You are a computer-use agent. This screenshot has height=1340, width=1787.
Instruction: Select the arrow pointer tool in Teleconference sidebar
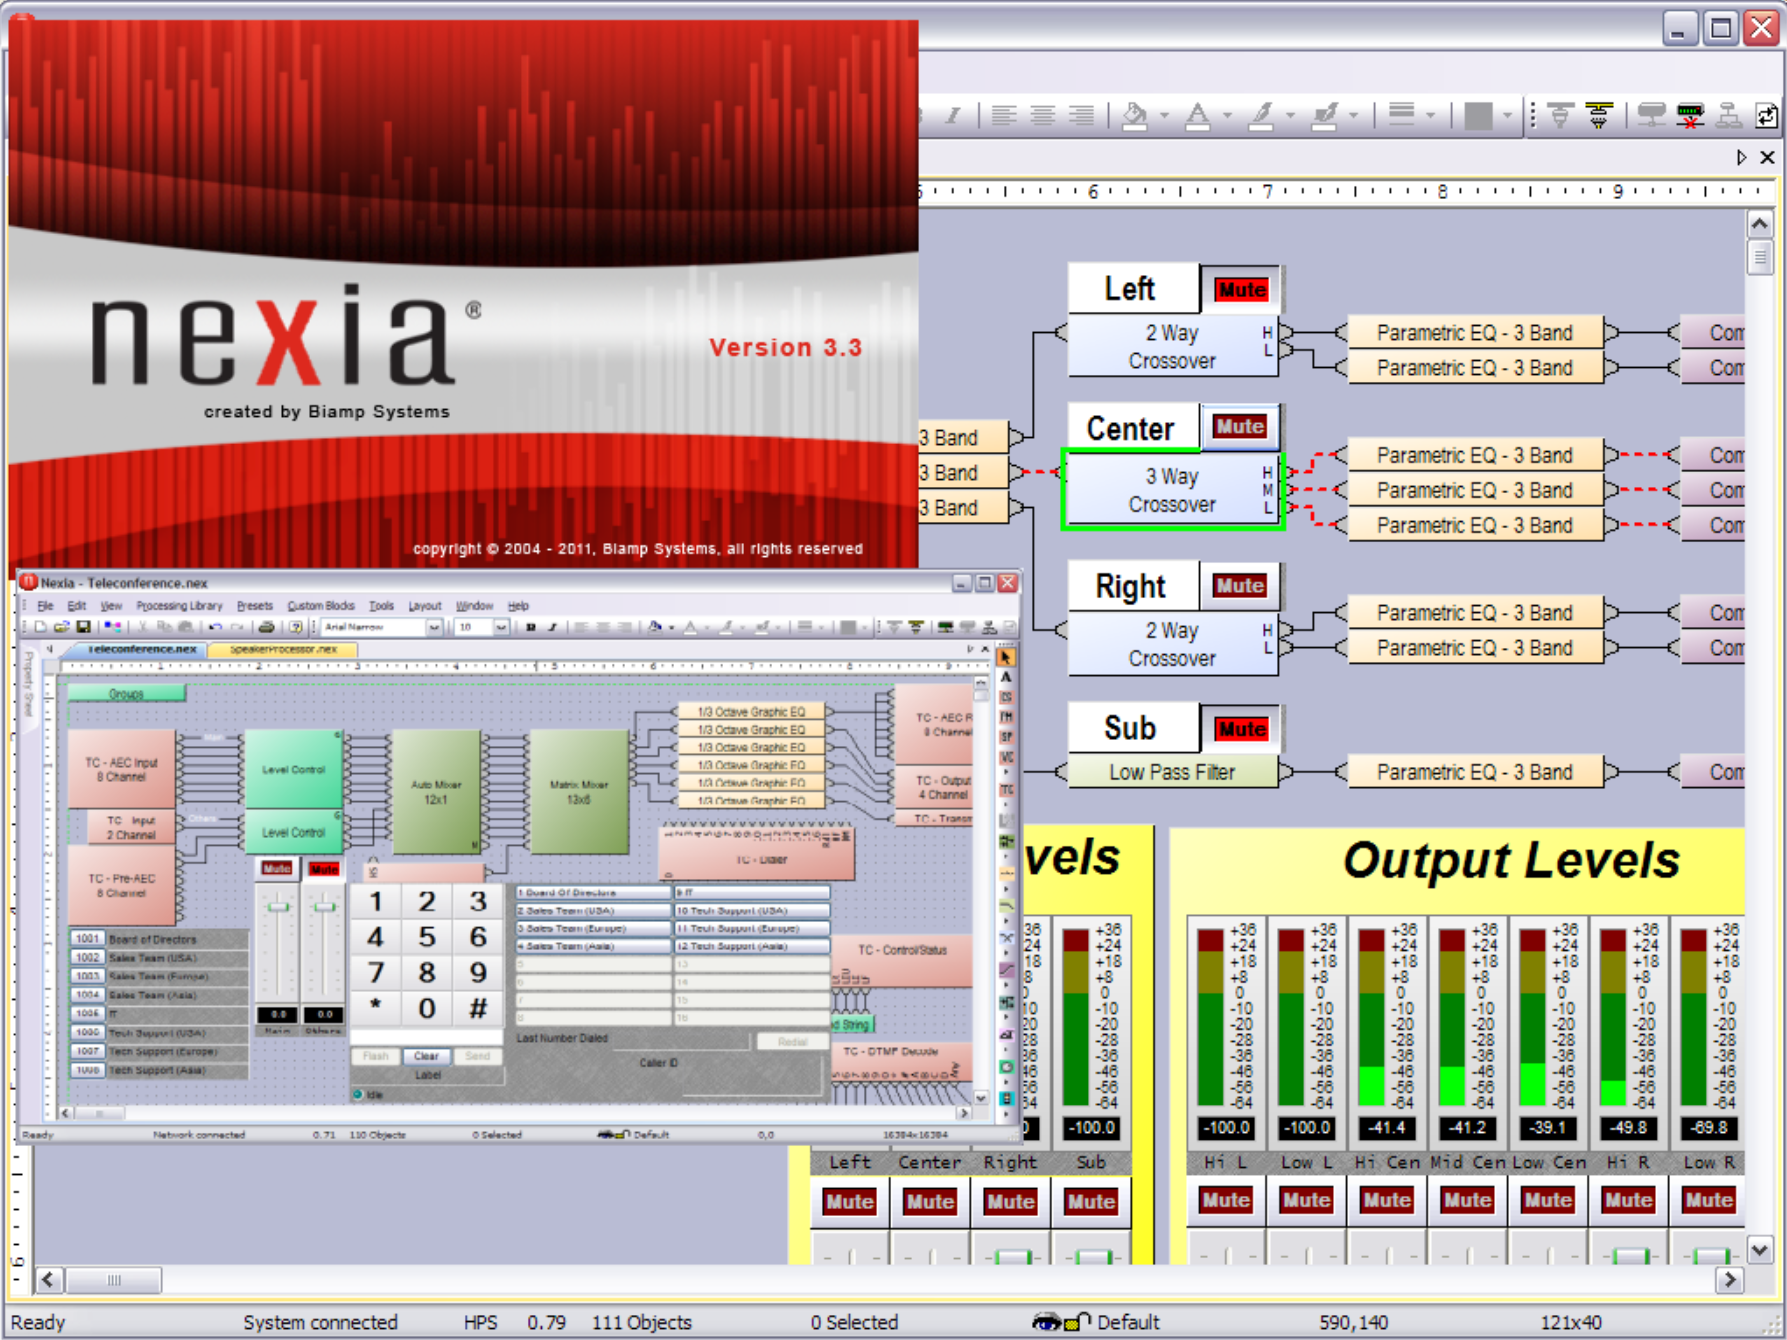pyautogui.click(x=1006, y=657)
